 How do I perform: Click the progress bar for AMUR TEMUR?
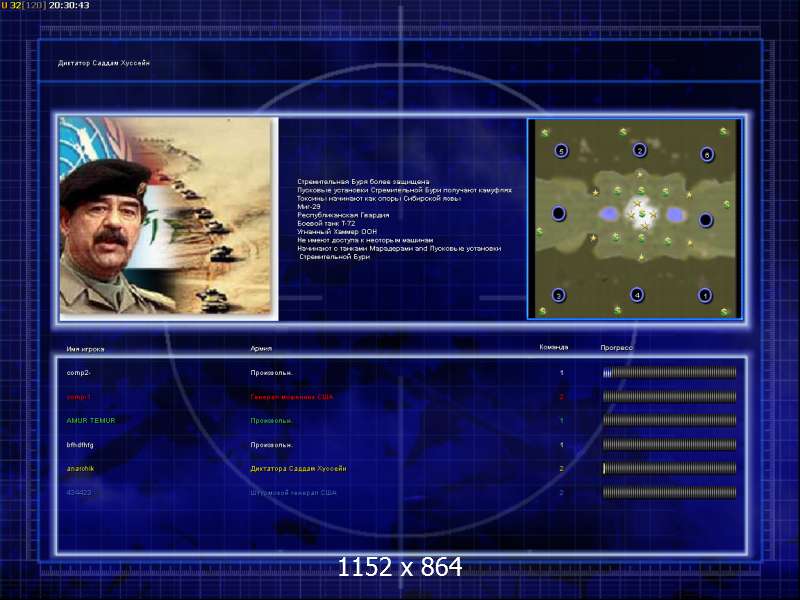click(x=669, y=420)
